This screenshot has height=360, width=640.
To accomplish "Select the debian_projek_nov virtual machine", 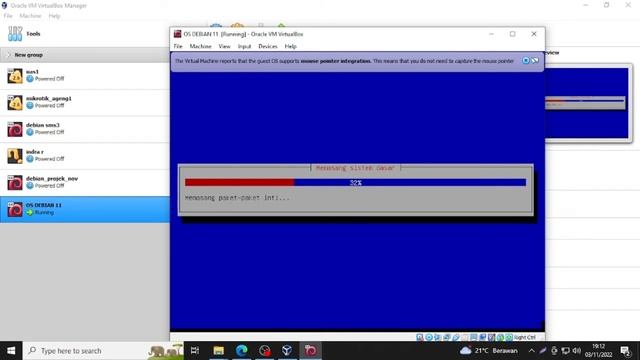I will [x=84, y=182].
